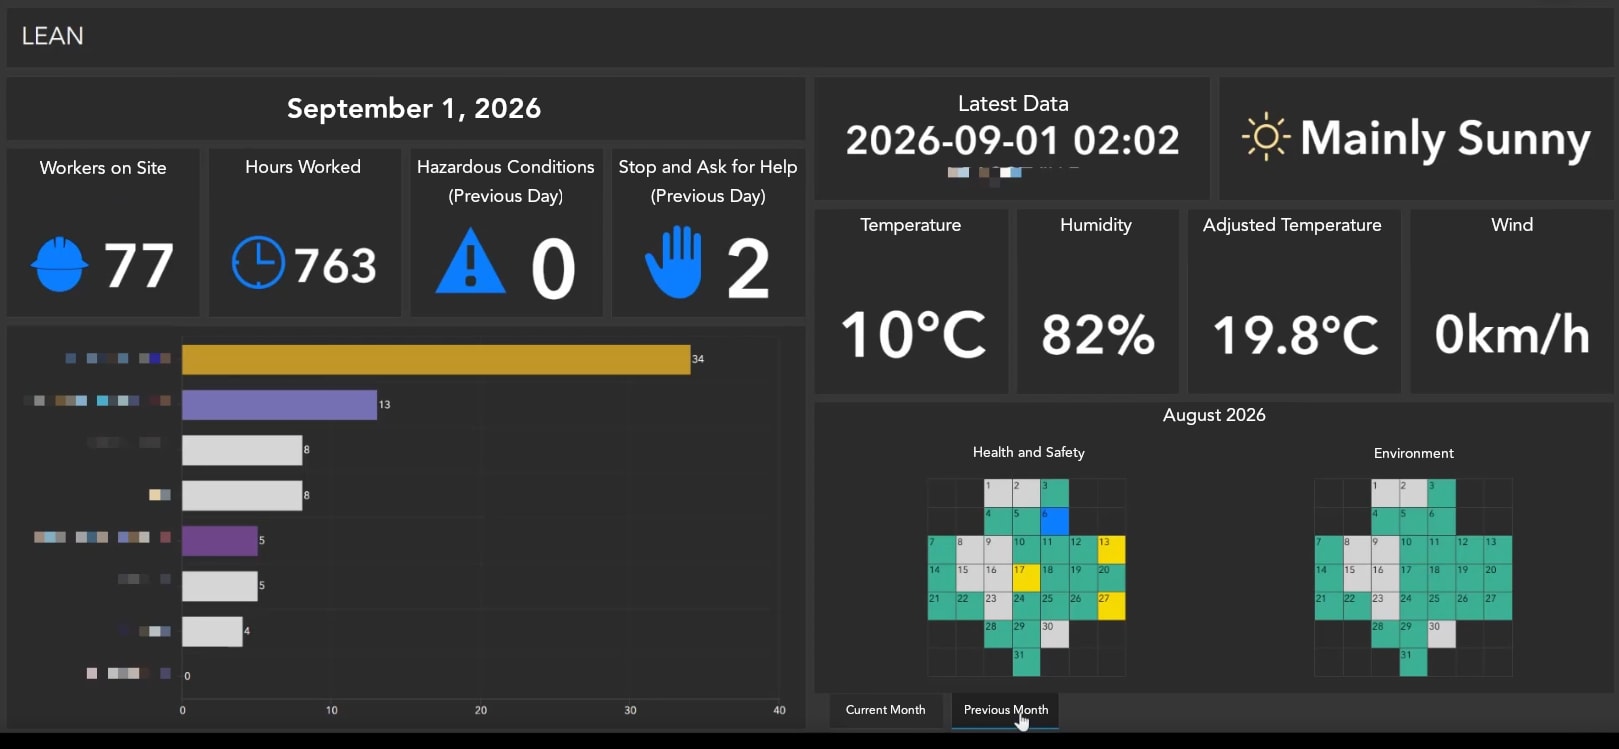Click grey day 30 in Environment calendar
This screenshot has height=749, width=1619.
(1441, 634)
